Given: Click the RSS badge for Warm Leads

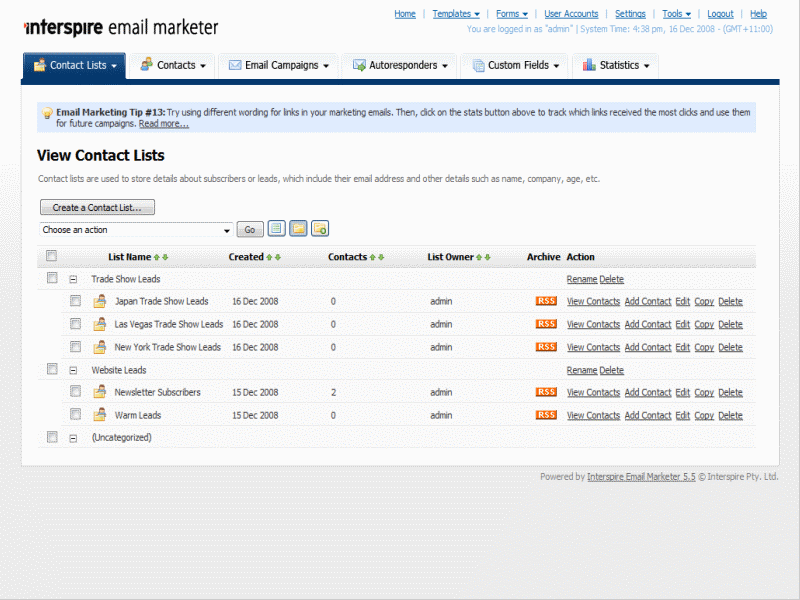Looking at the screenshot, I should point(546,415).
